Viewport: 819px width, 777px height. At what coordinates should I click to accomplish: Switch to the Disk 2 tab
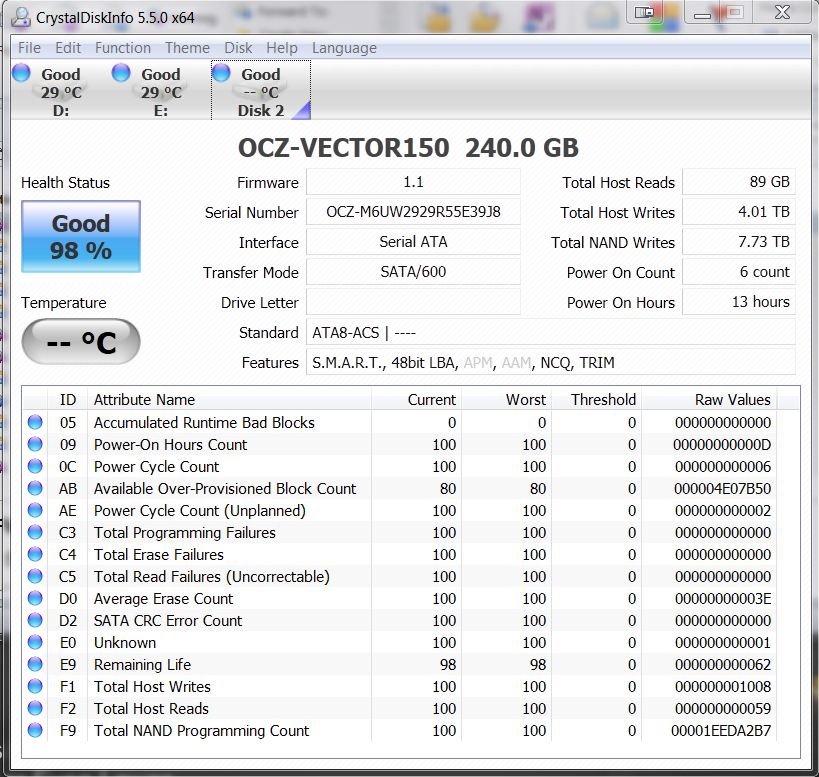coord(260,91)
